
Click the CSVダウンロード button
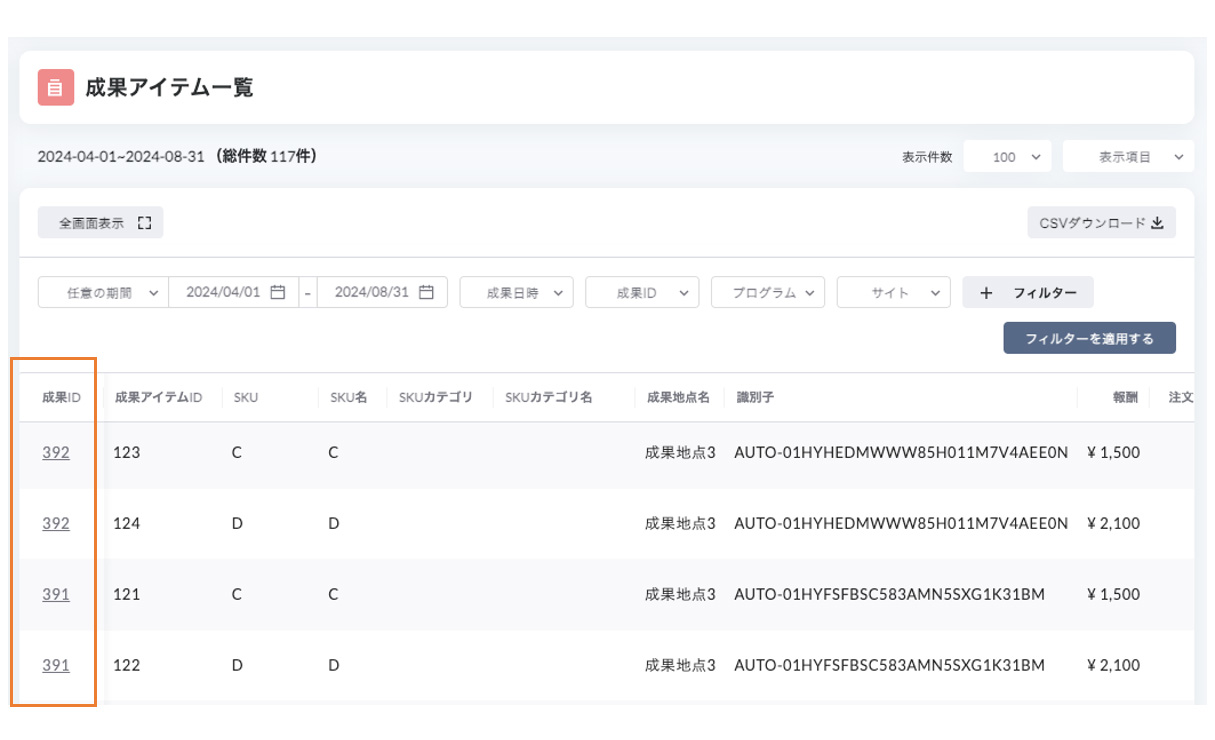[1101, 223]
